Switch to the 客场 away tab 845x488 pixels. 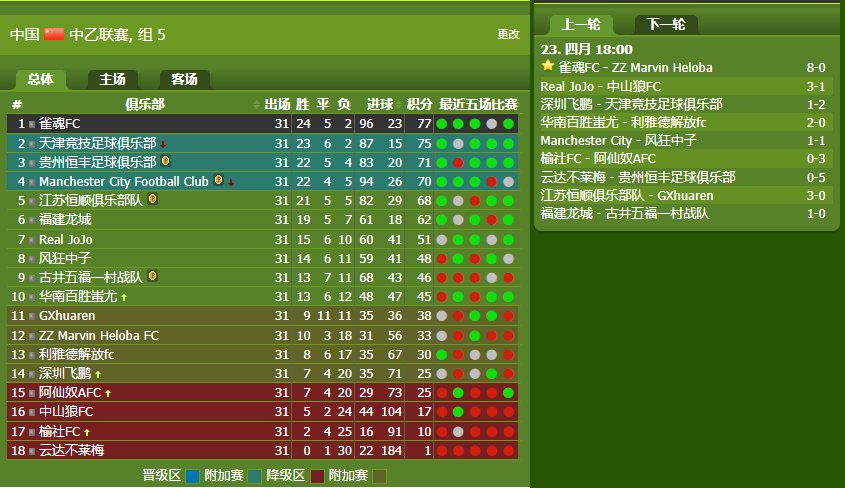(x=184, y=79)
